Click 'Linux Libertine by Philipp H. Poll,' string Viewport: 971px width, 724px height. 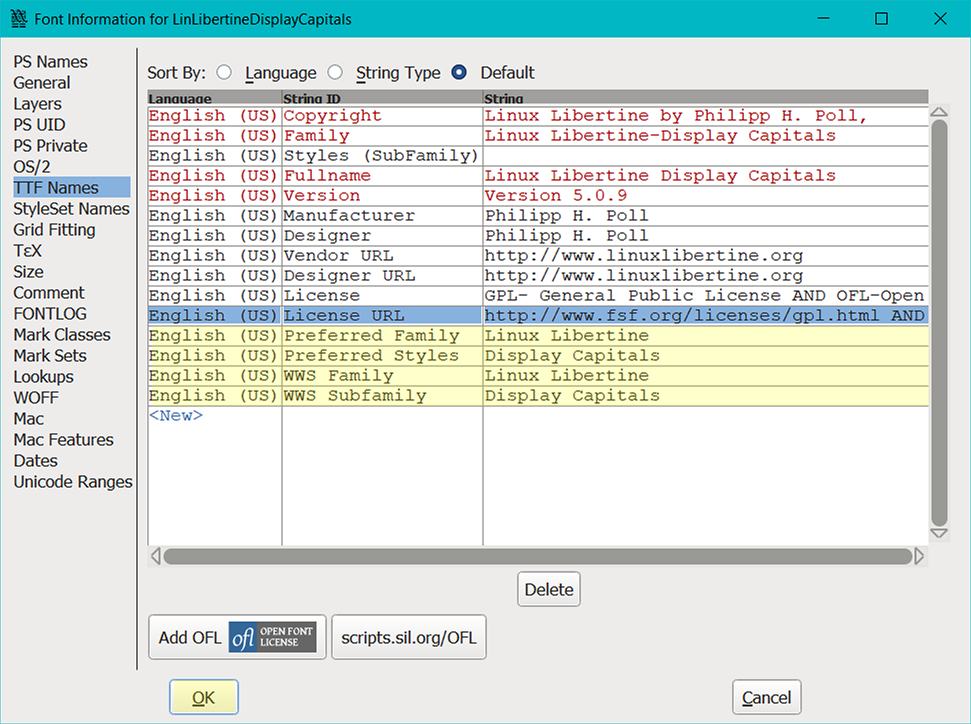[x=705, y=116]
